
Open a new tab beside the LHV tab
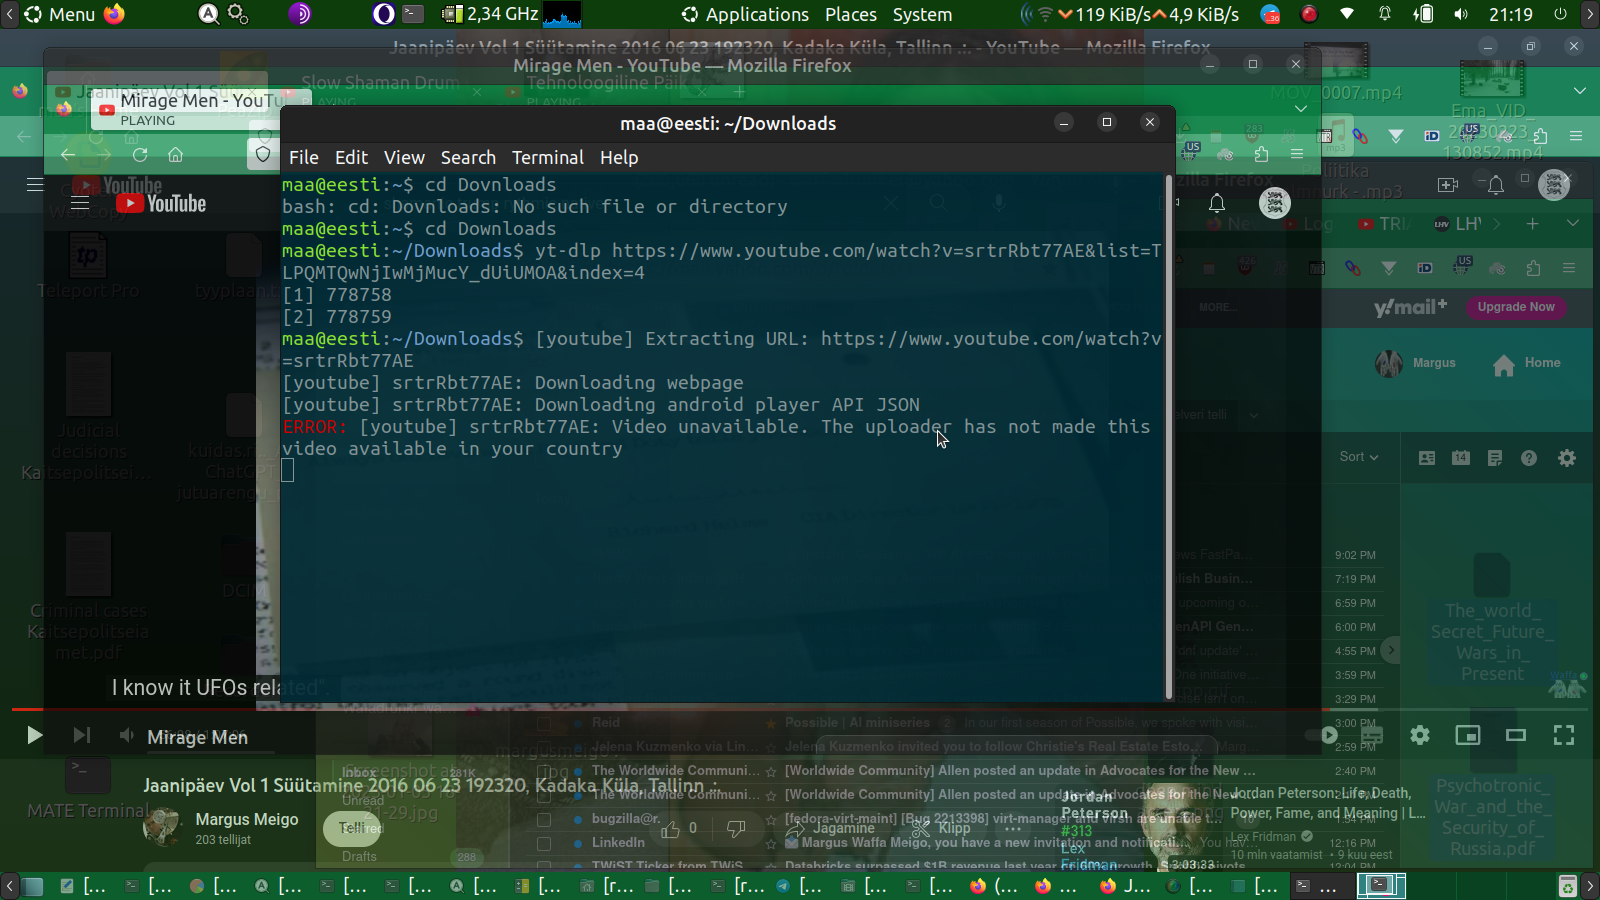coord(1532,224)
